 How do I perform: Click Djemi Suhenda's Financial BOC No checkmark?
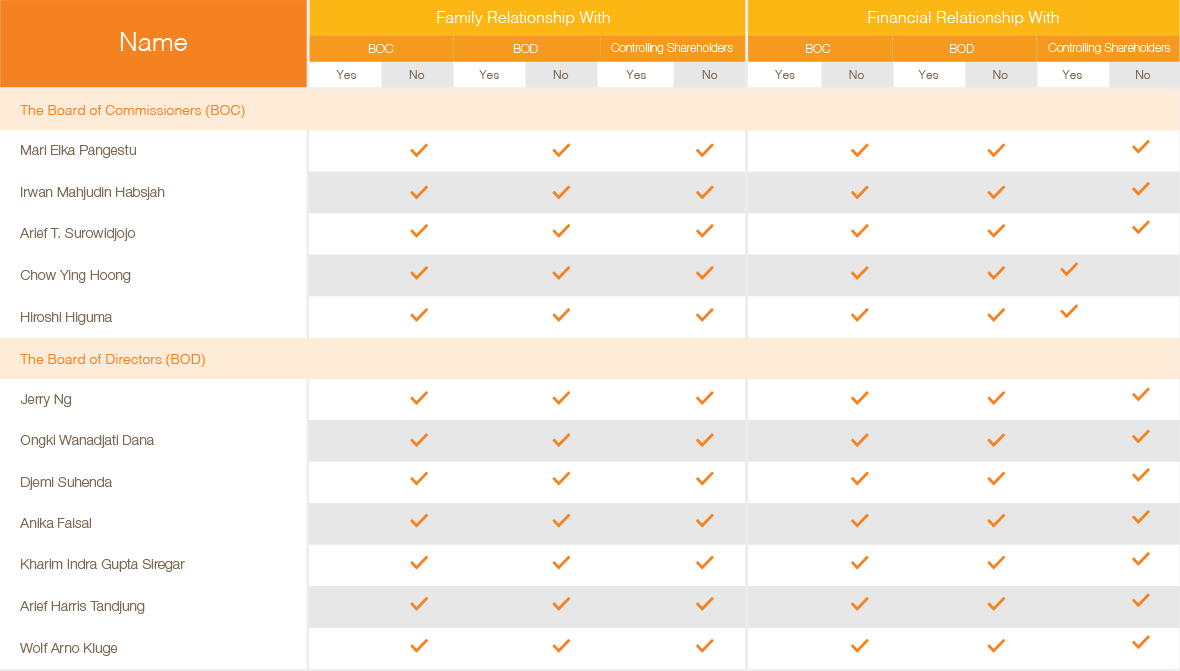pyautogui.click(x=859, y=478)
